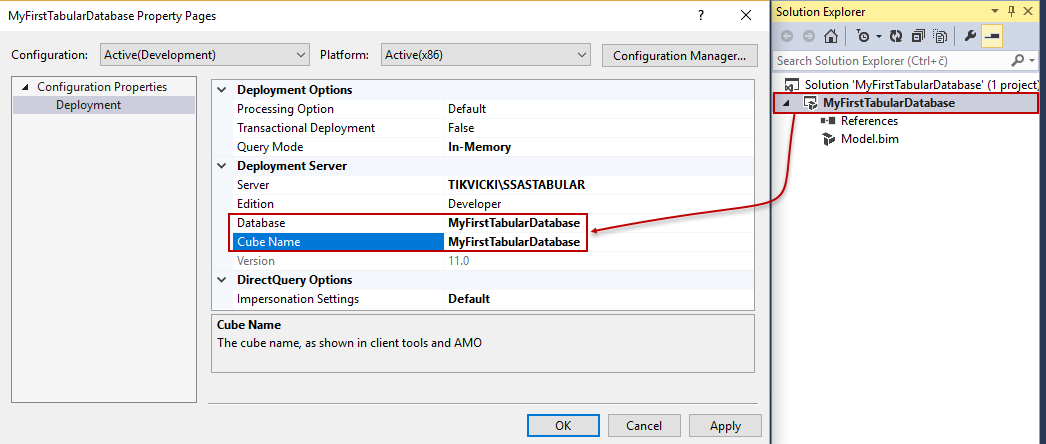Click the Apply button

(x=725, y=426)
